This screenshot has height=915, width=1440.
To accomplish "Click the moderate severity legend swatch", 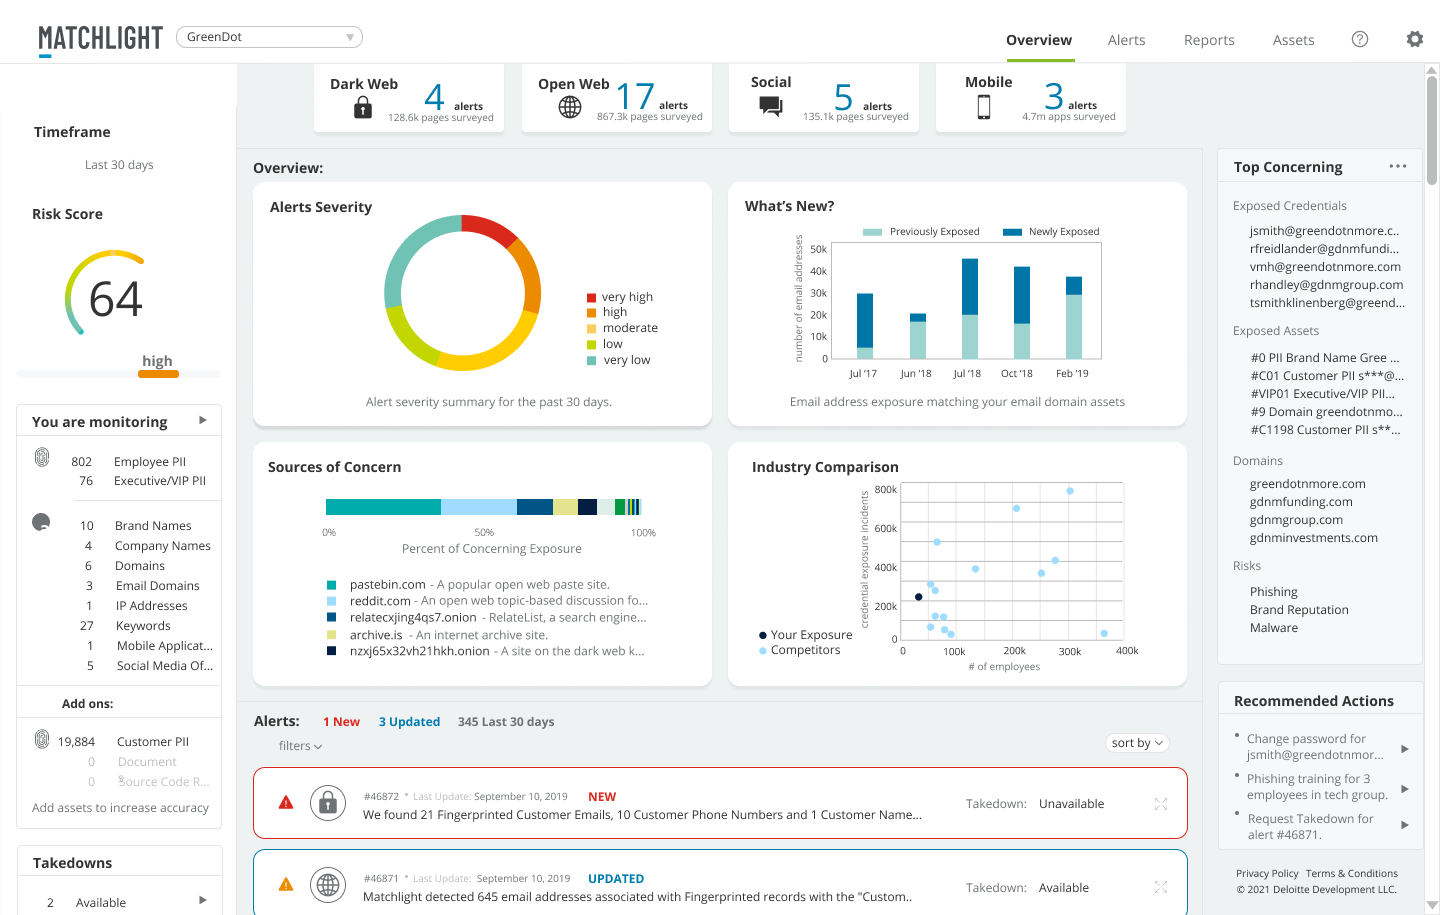I will click(592, 329).
